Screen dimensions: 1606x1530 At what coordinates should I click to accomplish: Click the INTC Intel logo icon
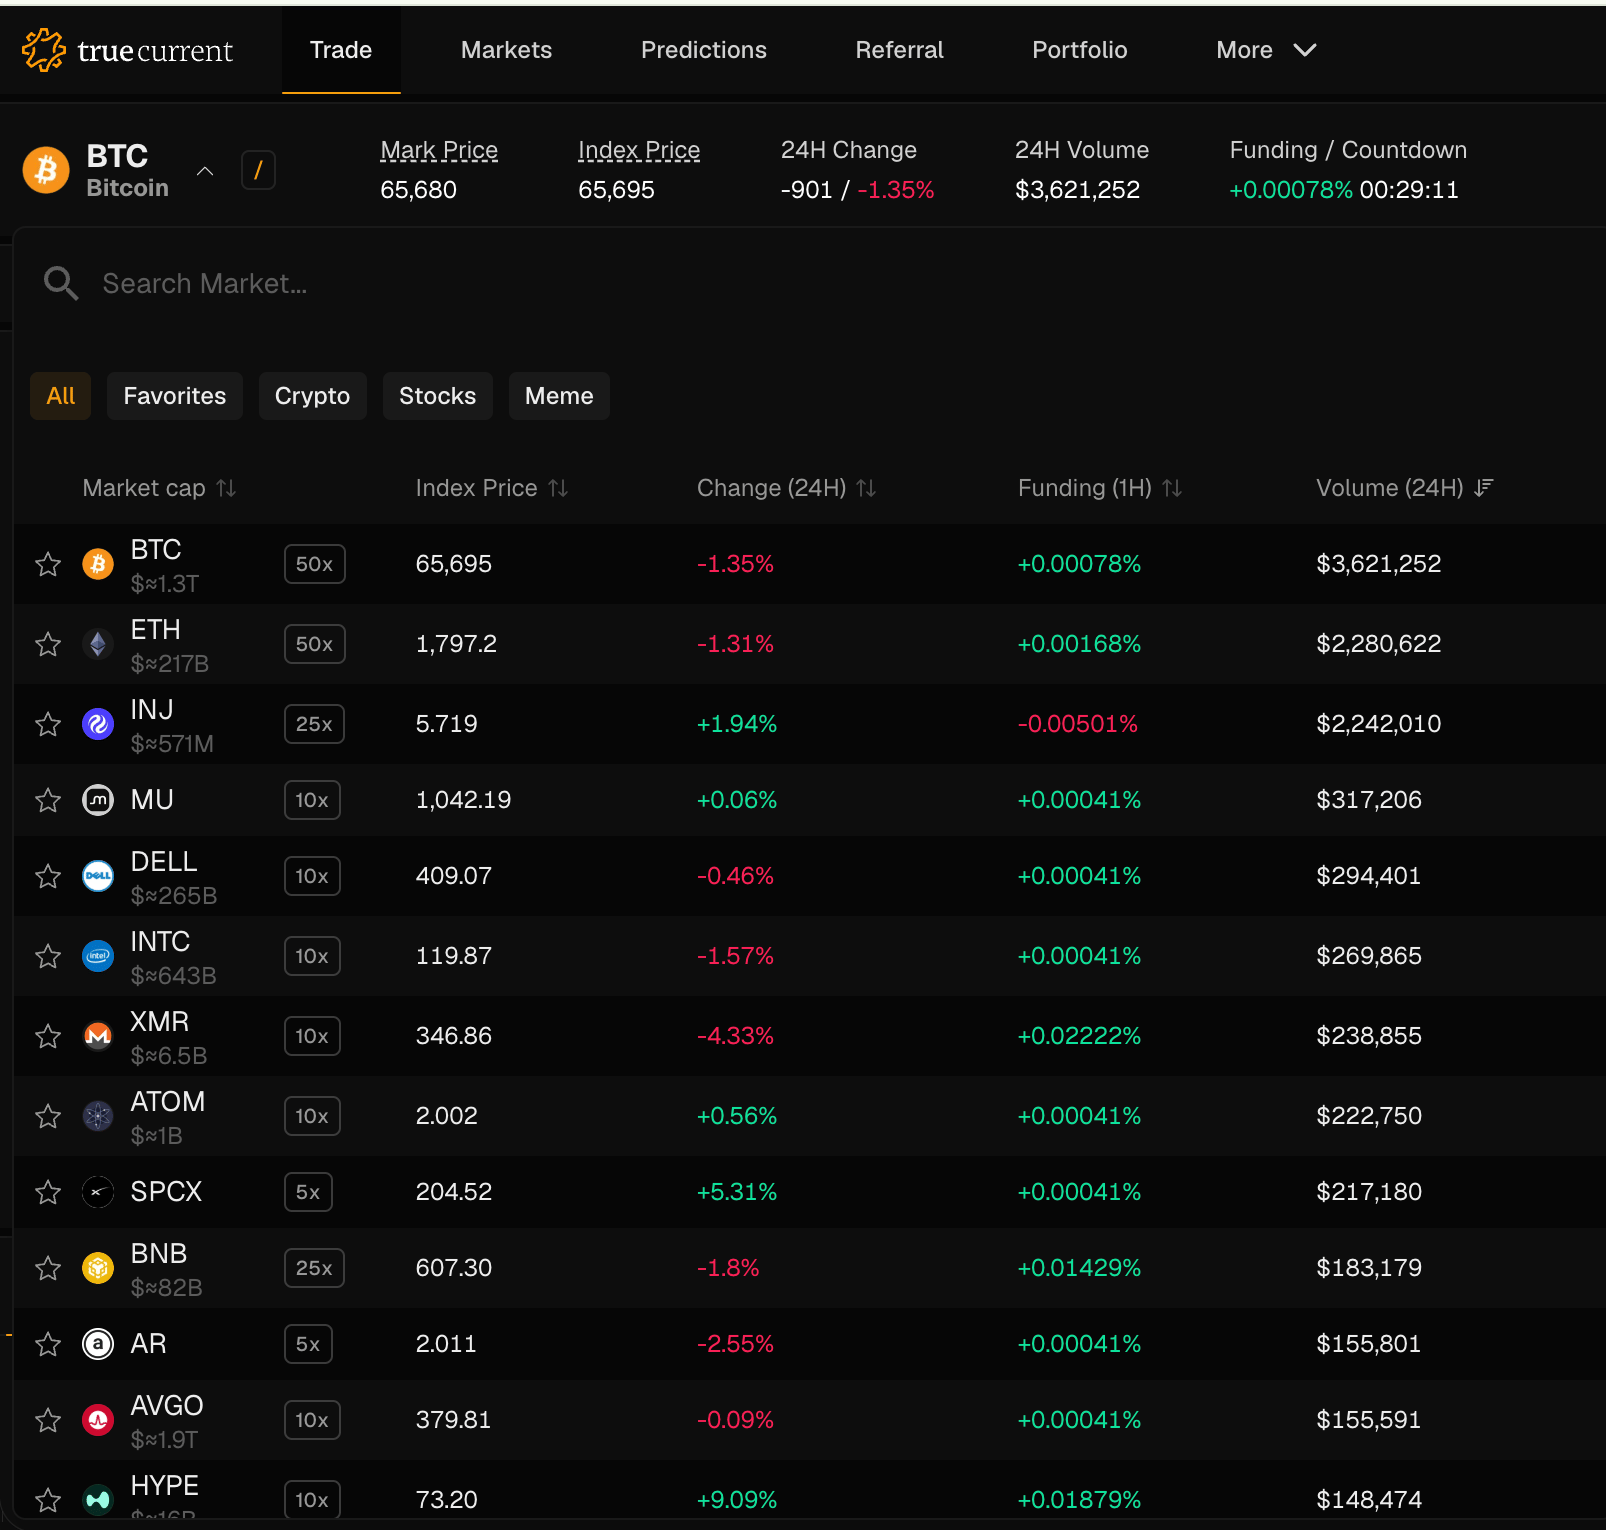[98, 956]
